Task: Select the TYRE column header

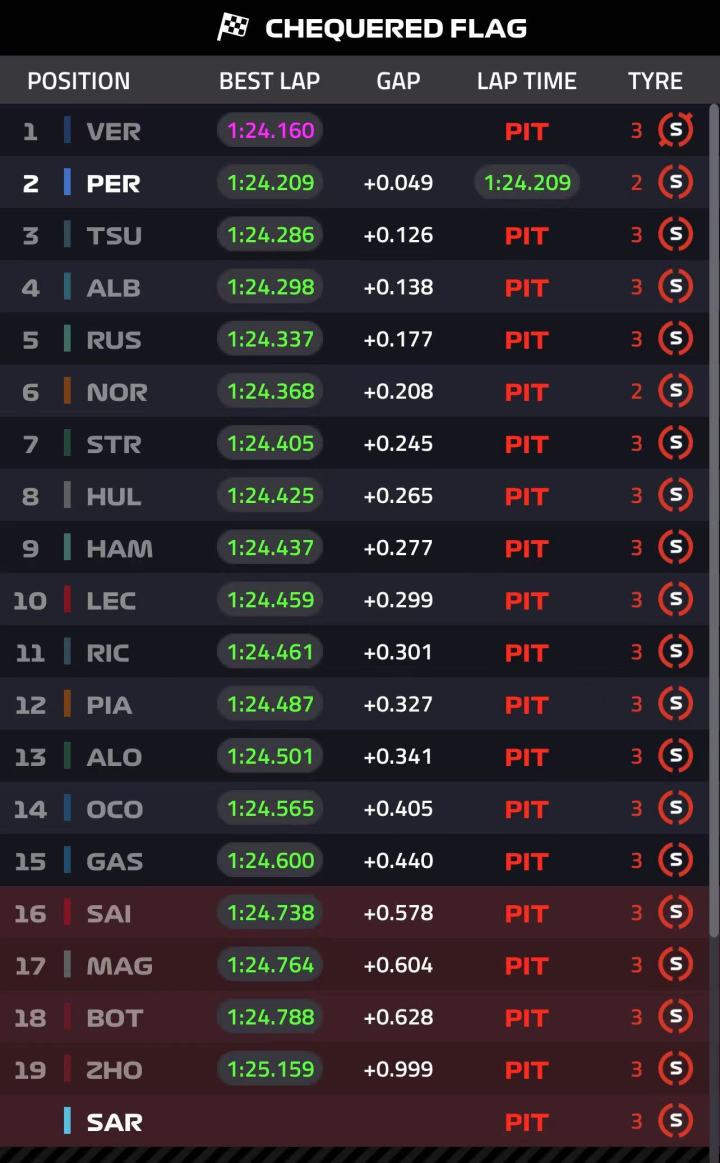Action: pos(655,81)
